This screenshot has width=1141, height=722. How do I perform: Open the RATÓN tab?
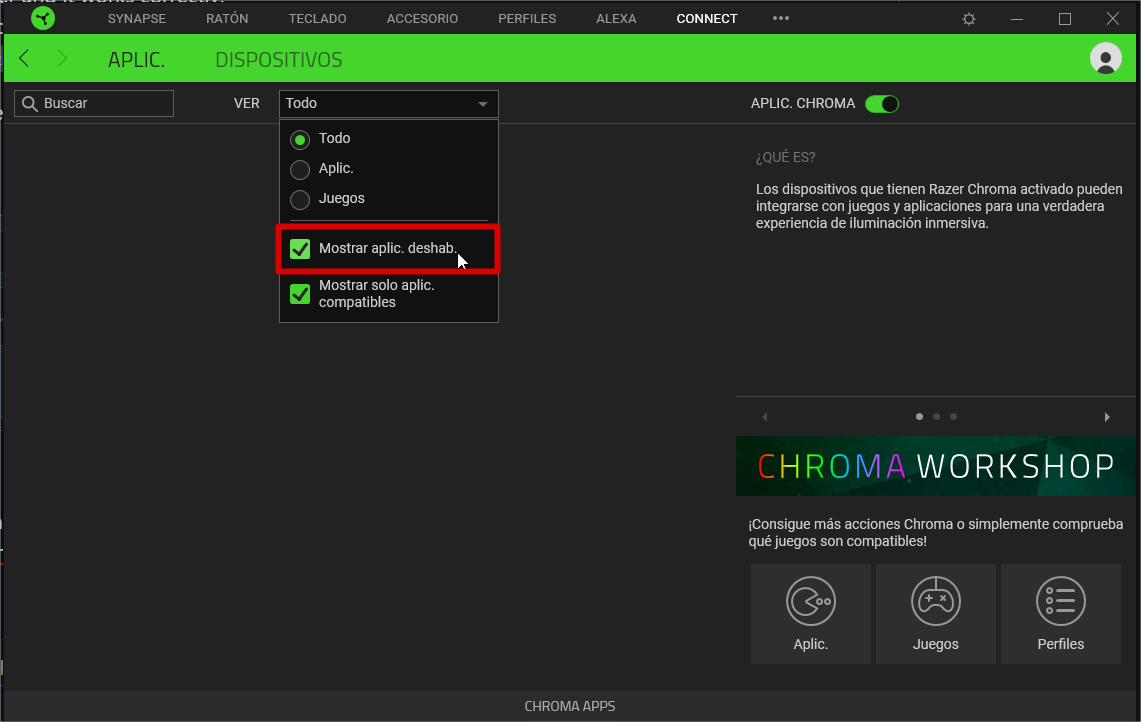click(x=227, y=18)
